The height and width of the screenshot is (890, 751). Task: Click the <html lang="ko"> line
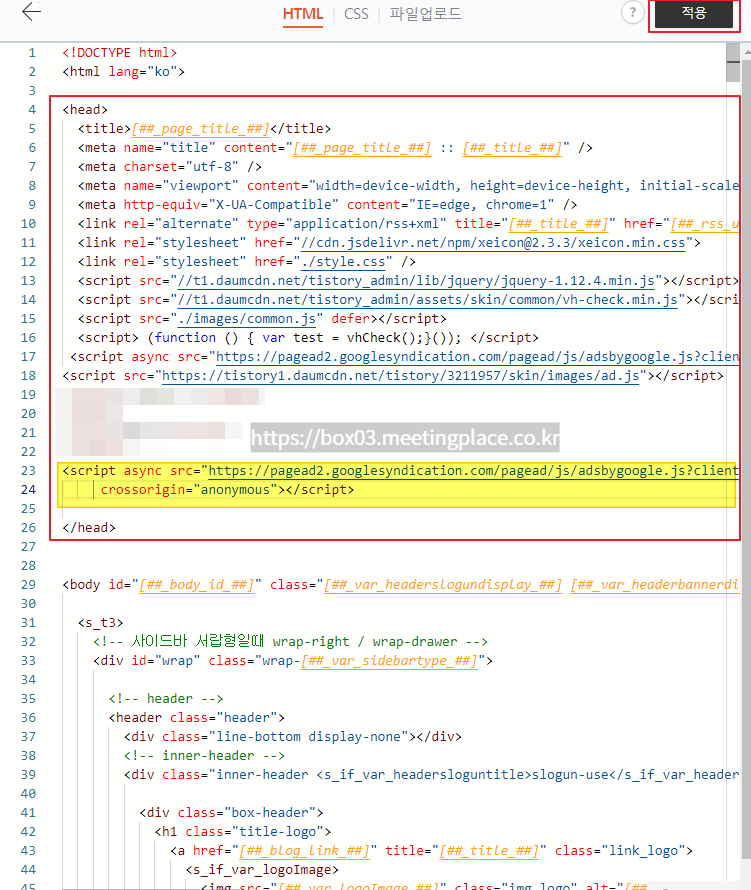123,72
